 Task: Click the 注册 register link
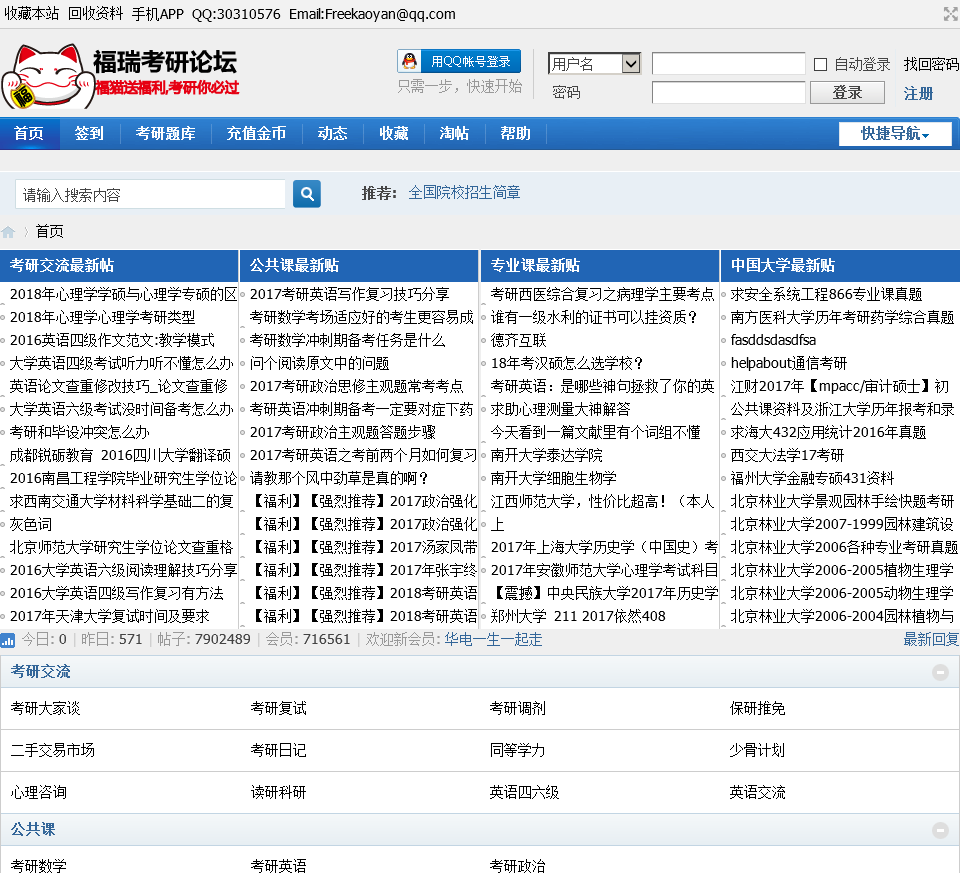918,93
